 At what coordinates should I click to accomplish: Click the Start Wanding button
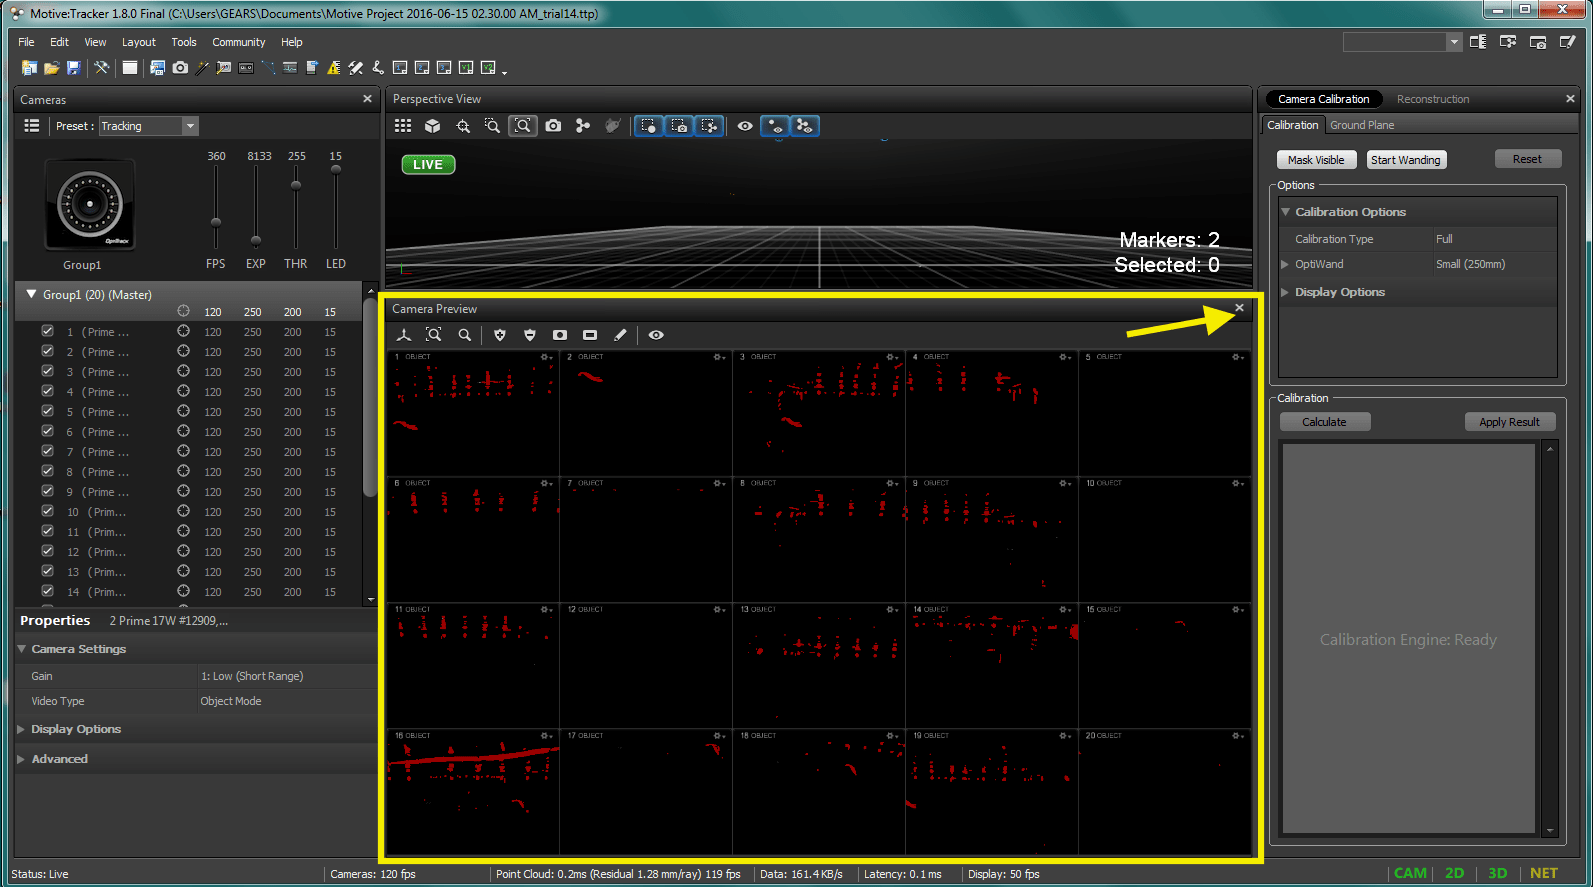pyautogui.click(x=1406, y=160)
